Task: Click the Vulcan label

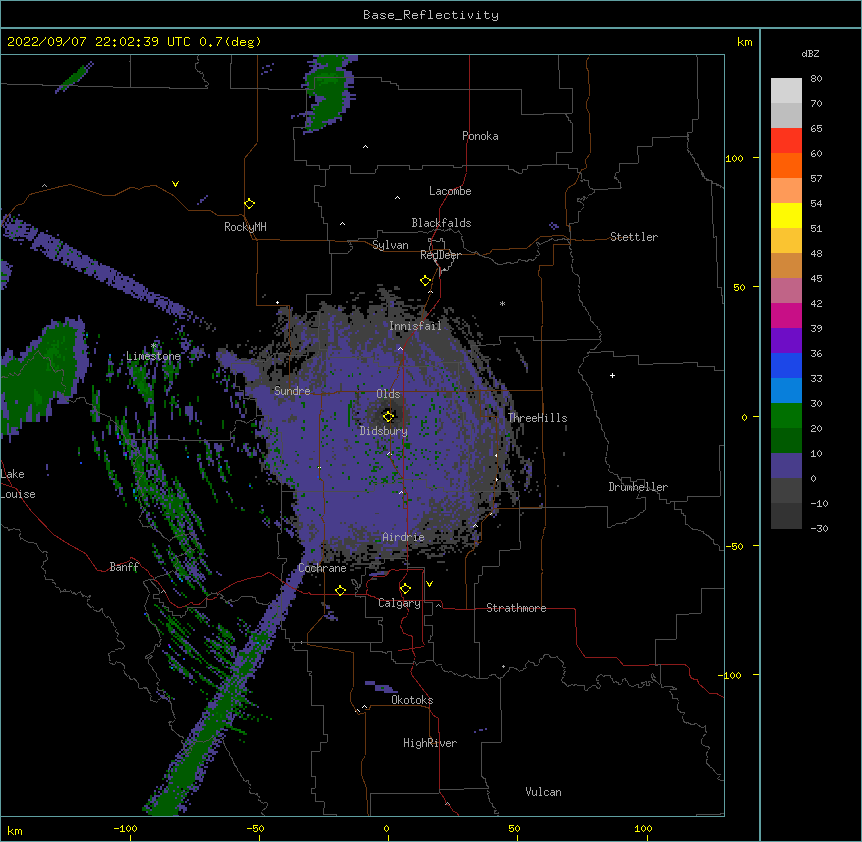Action: (x=543, y=792)
